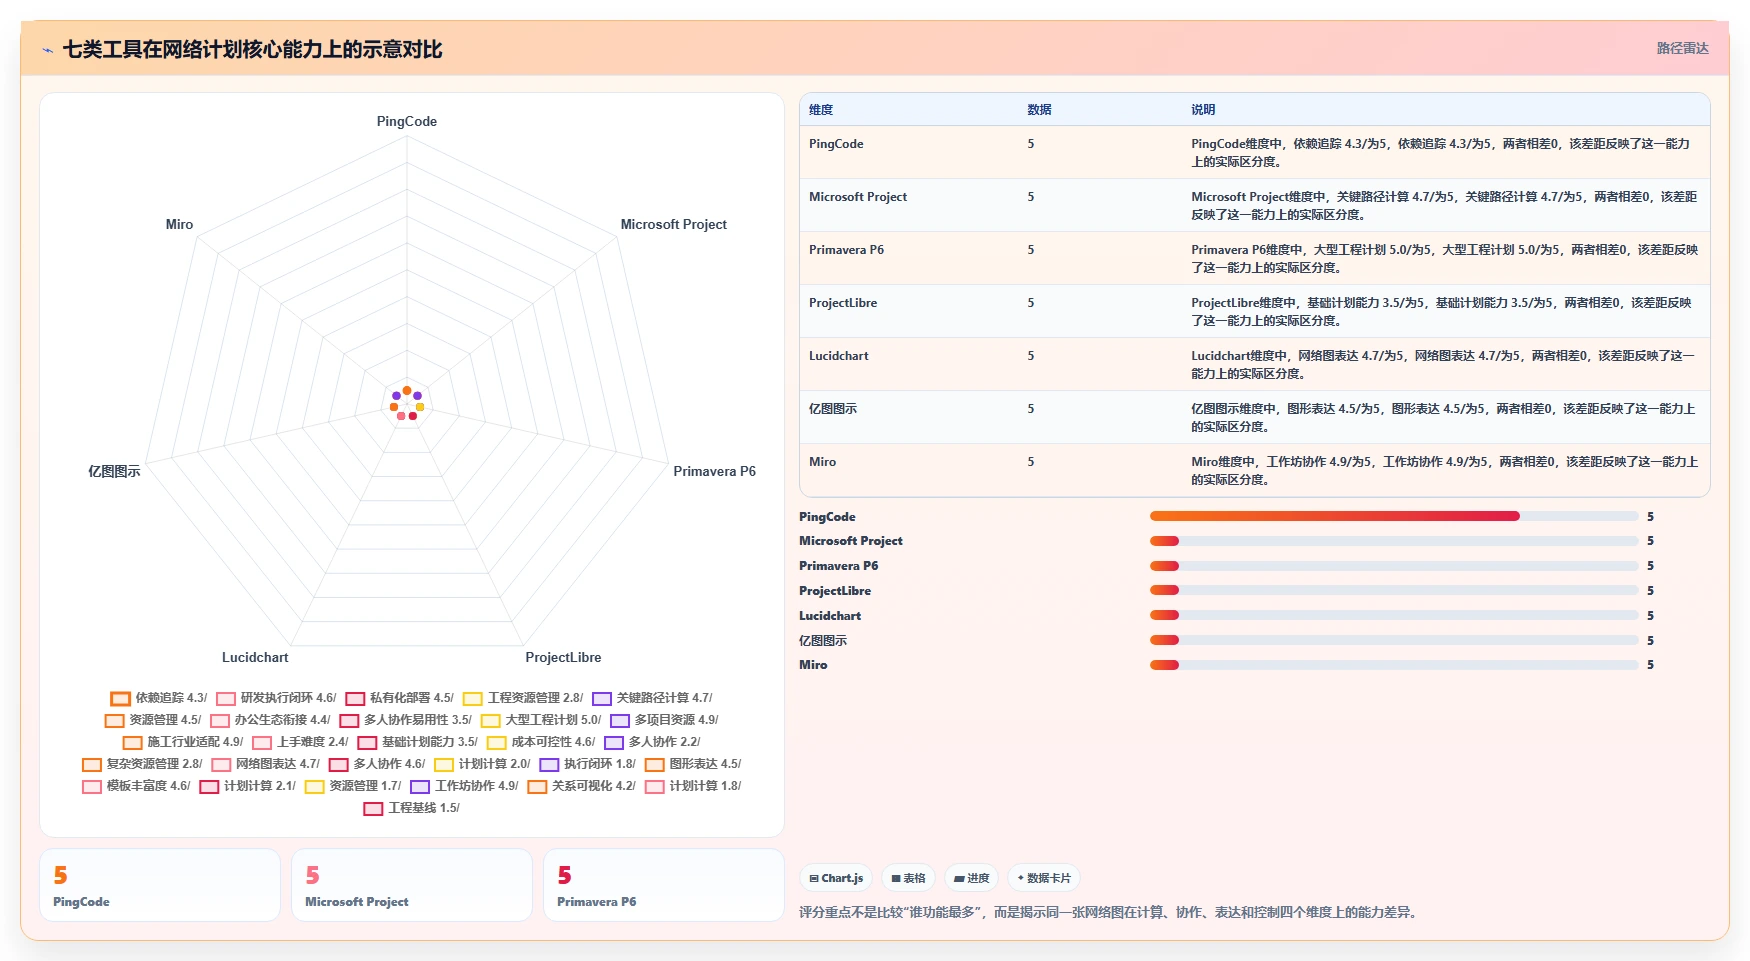
Task: Click the 路径雷达 label in header
Action: [x=1682, y=48]
